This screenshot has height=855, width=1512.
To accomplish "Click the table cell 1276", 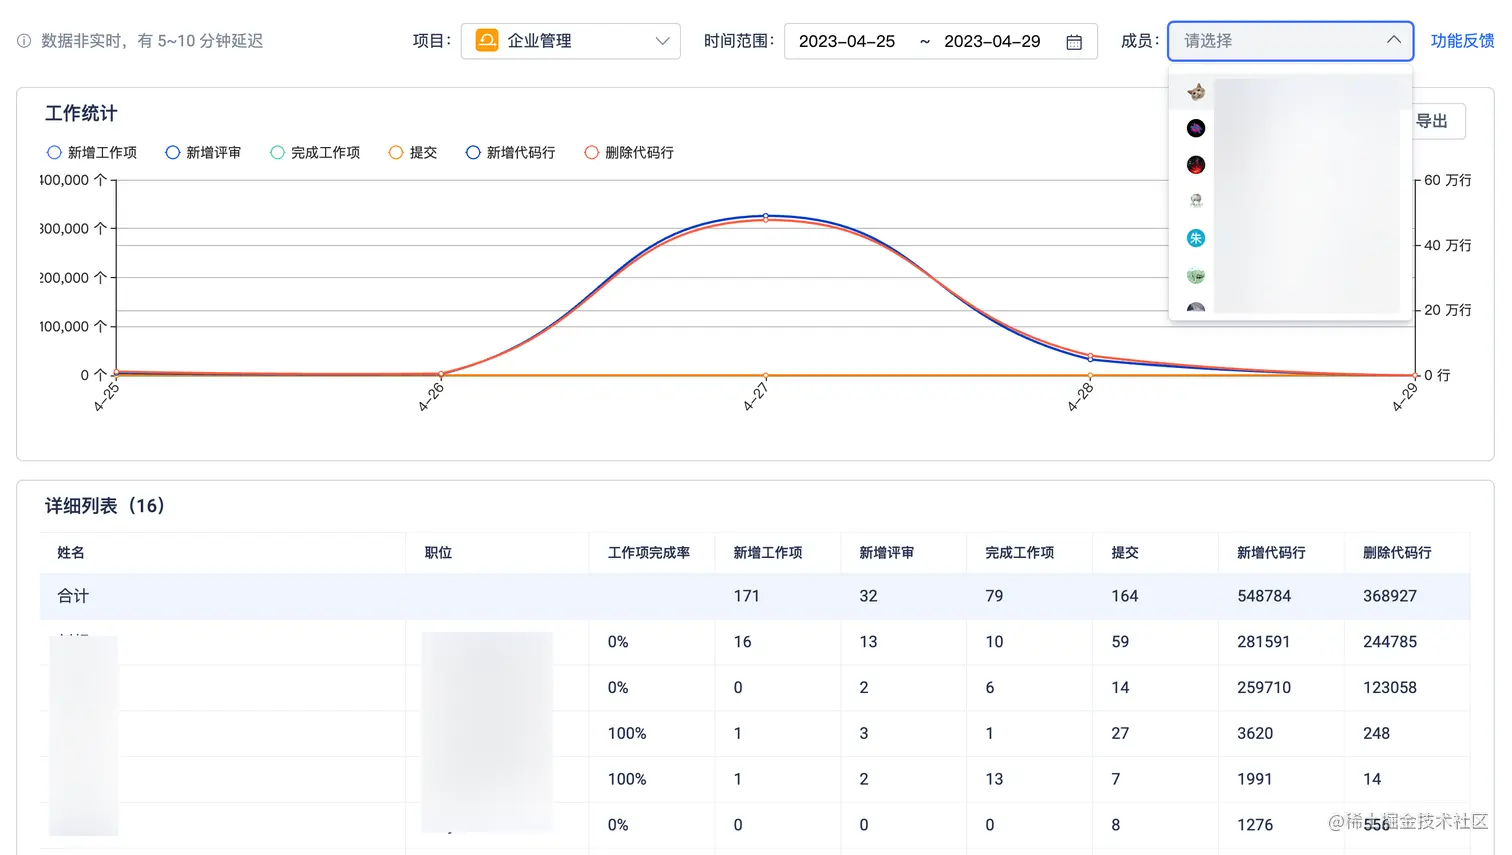I will (1255, 825).
